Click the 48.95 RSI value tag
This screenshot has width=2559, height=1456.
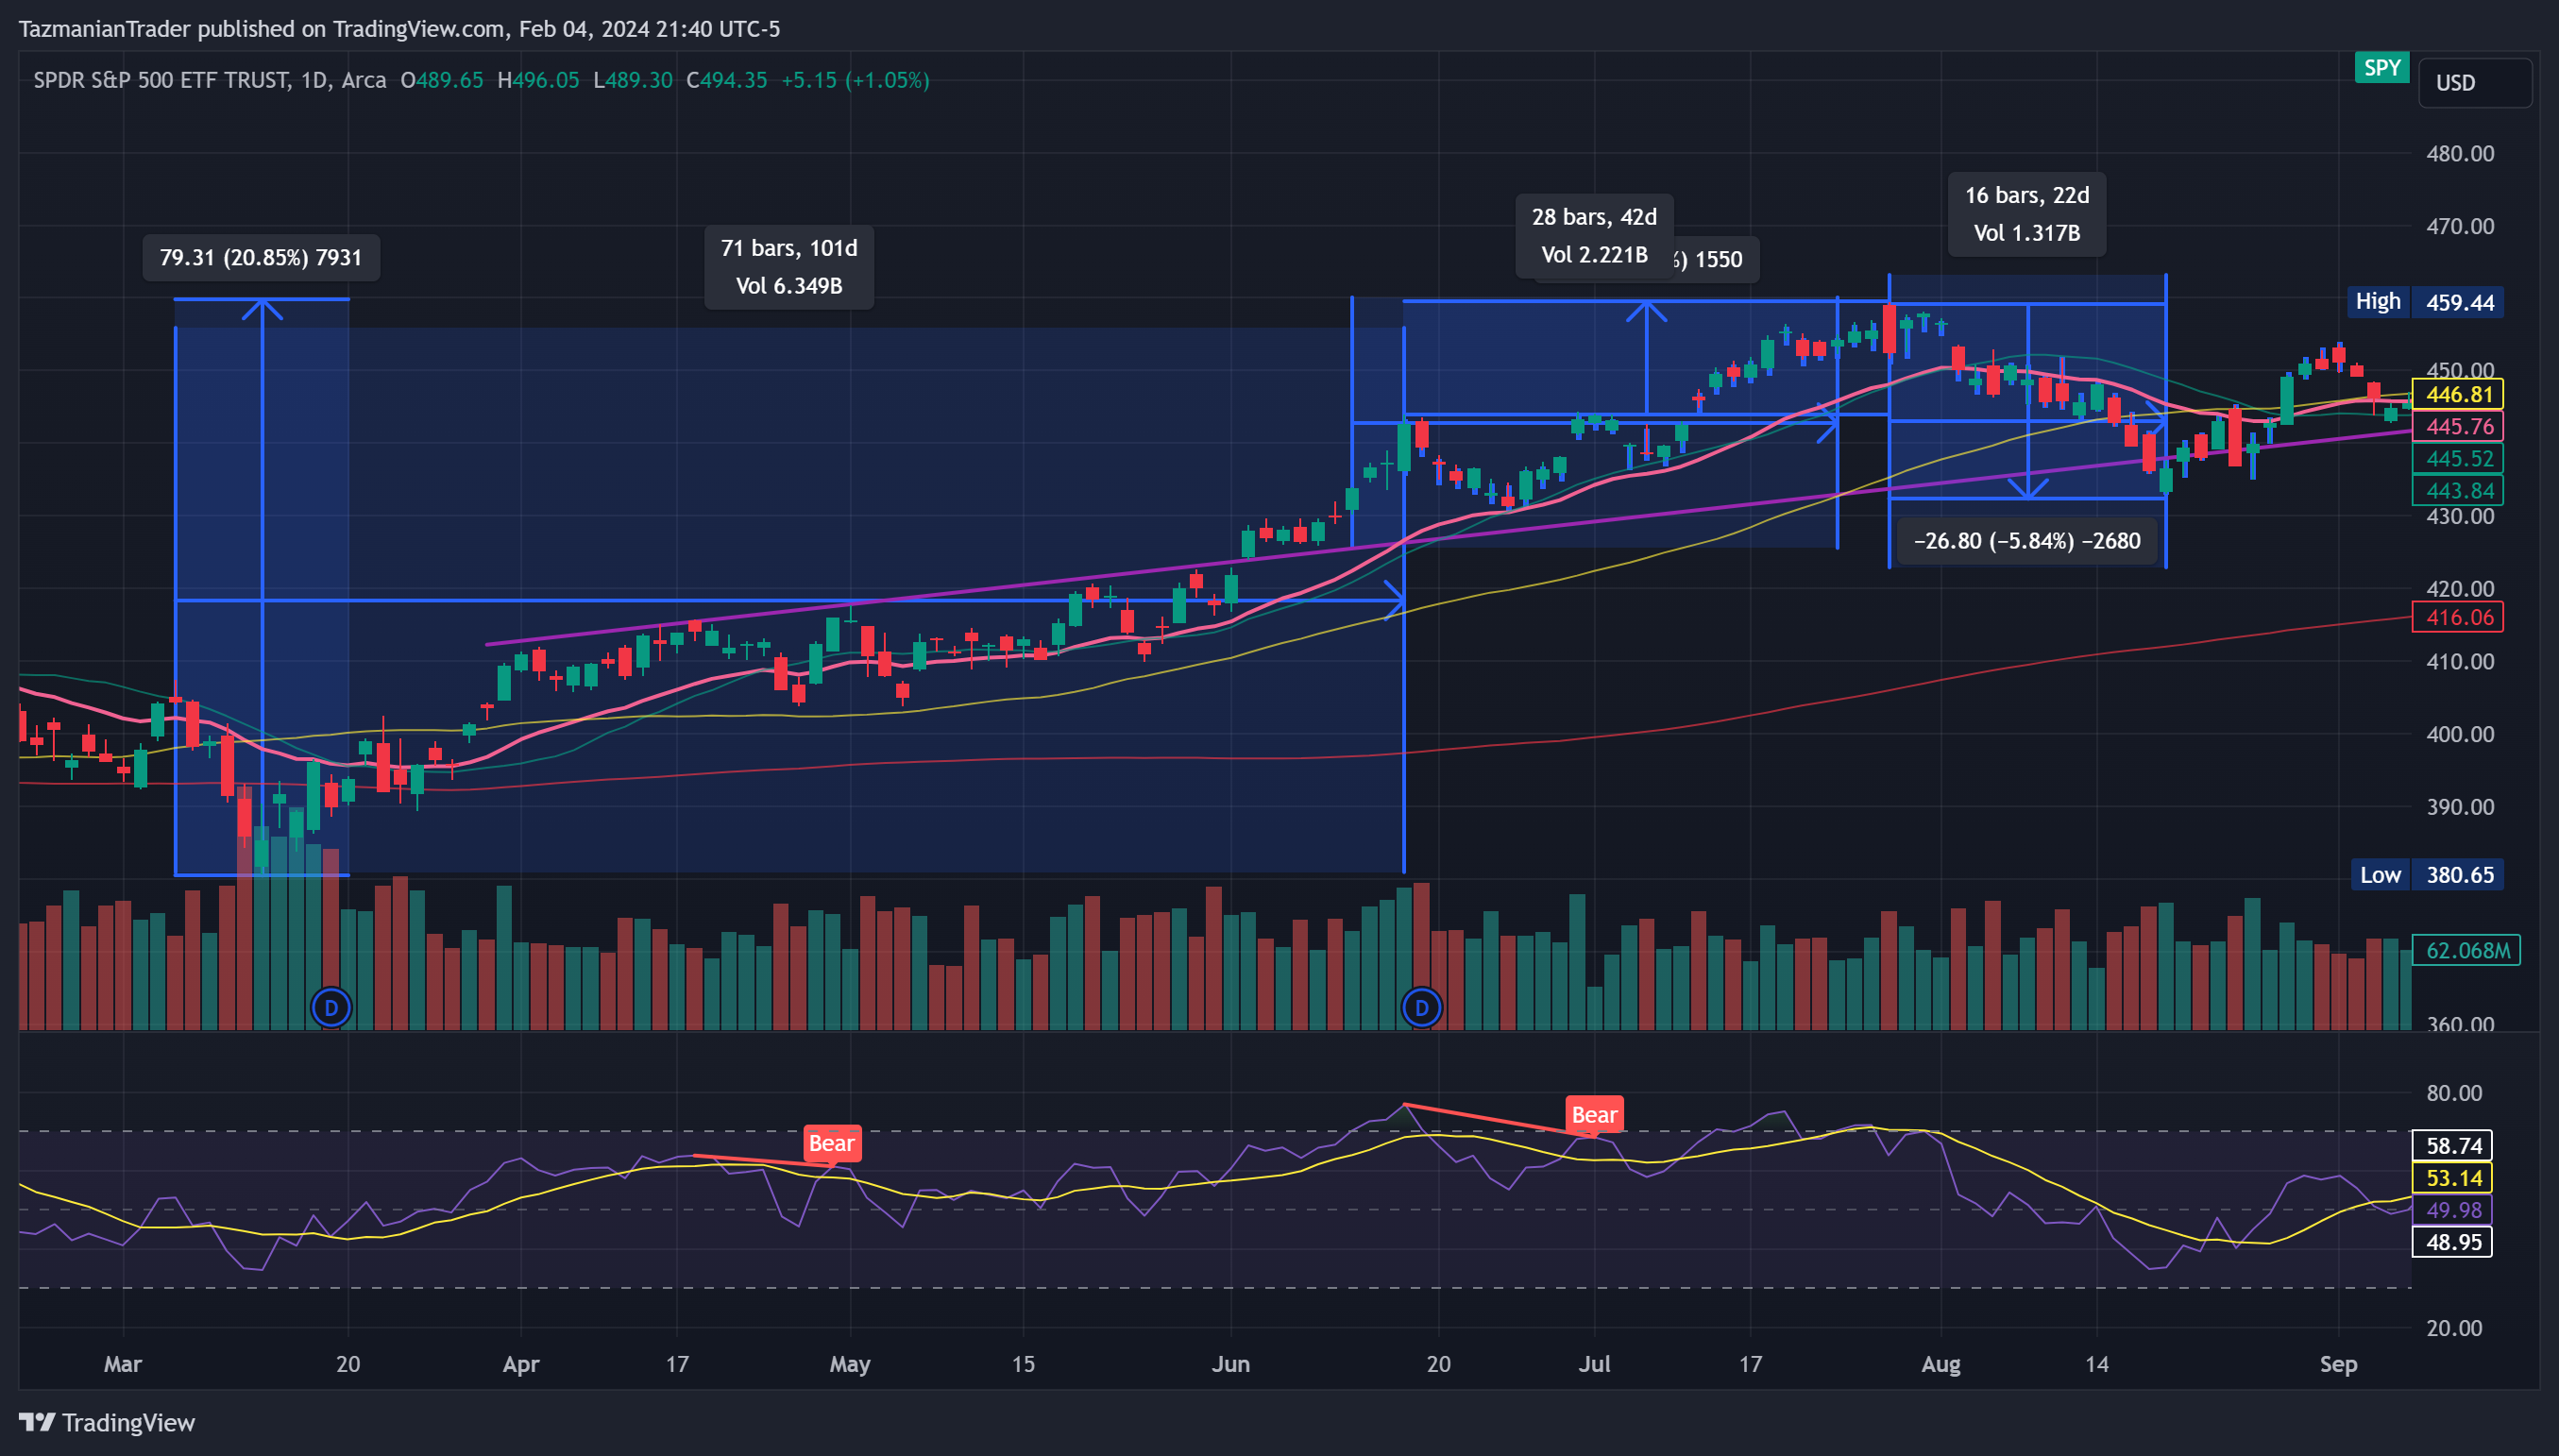(x=2452, y=1242)
